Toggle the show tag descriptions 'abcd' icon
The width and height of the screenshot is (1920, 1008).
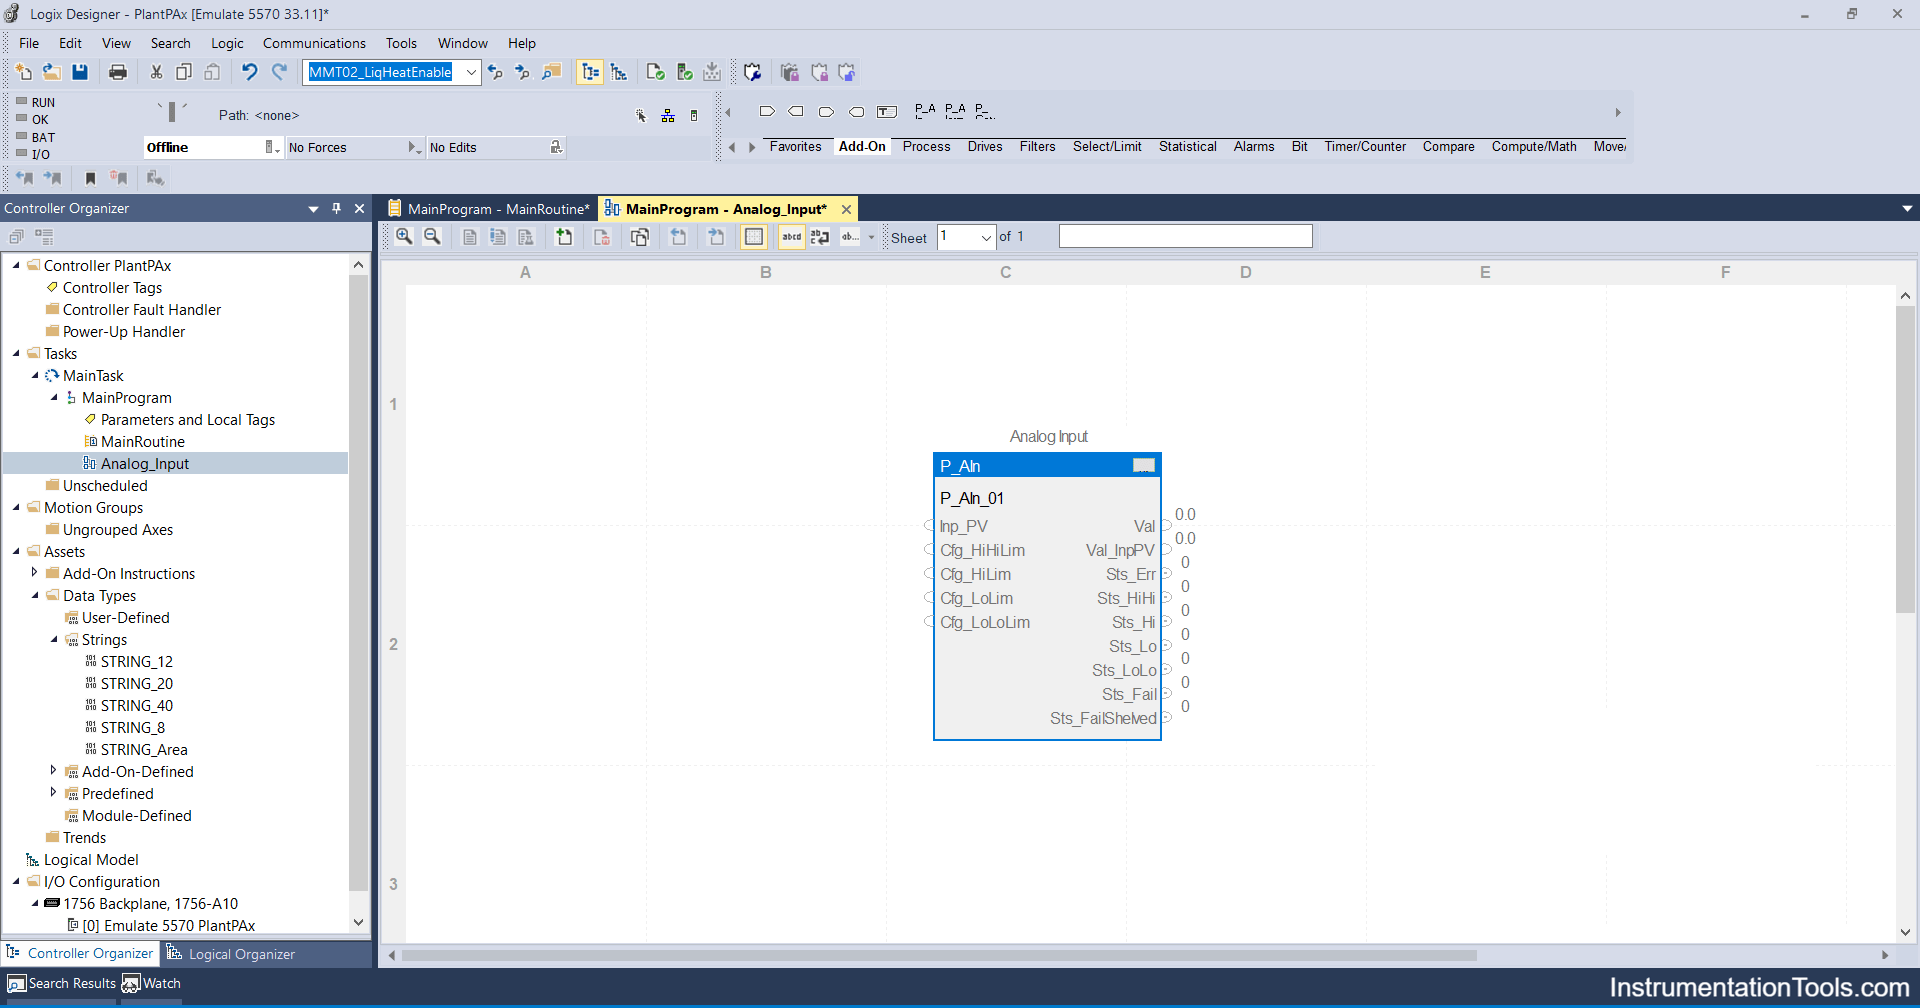[792, 237]
